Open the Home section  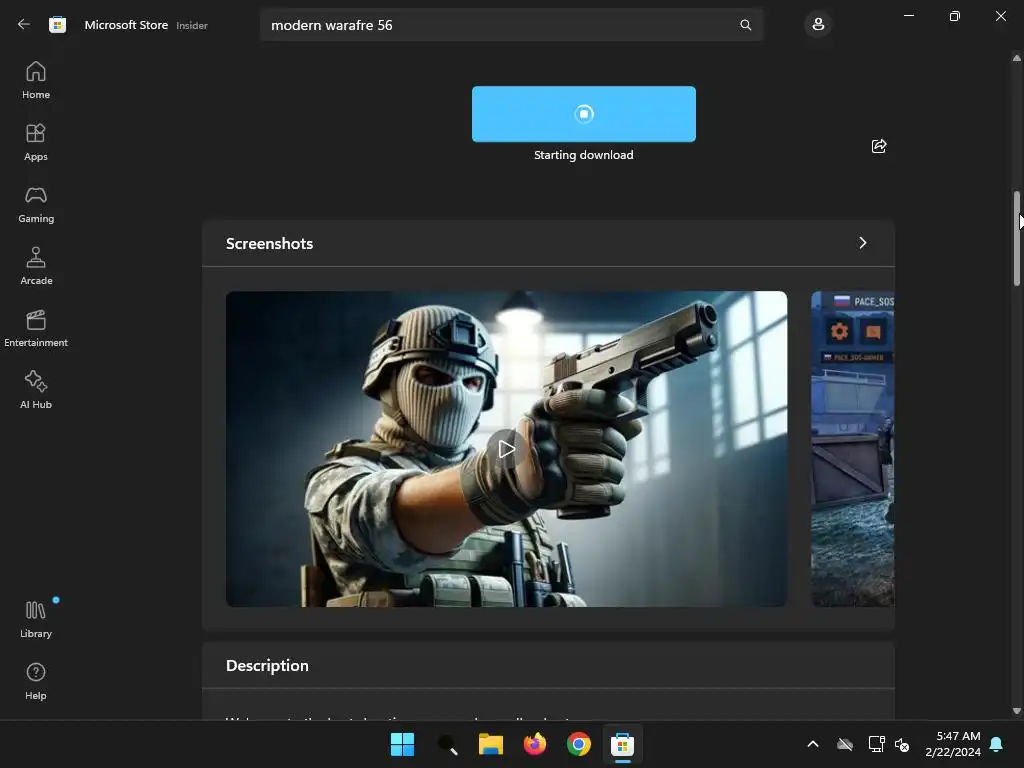click(x=36, y=80)
